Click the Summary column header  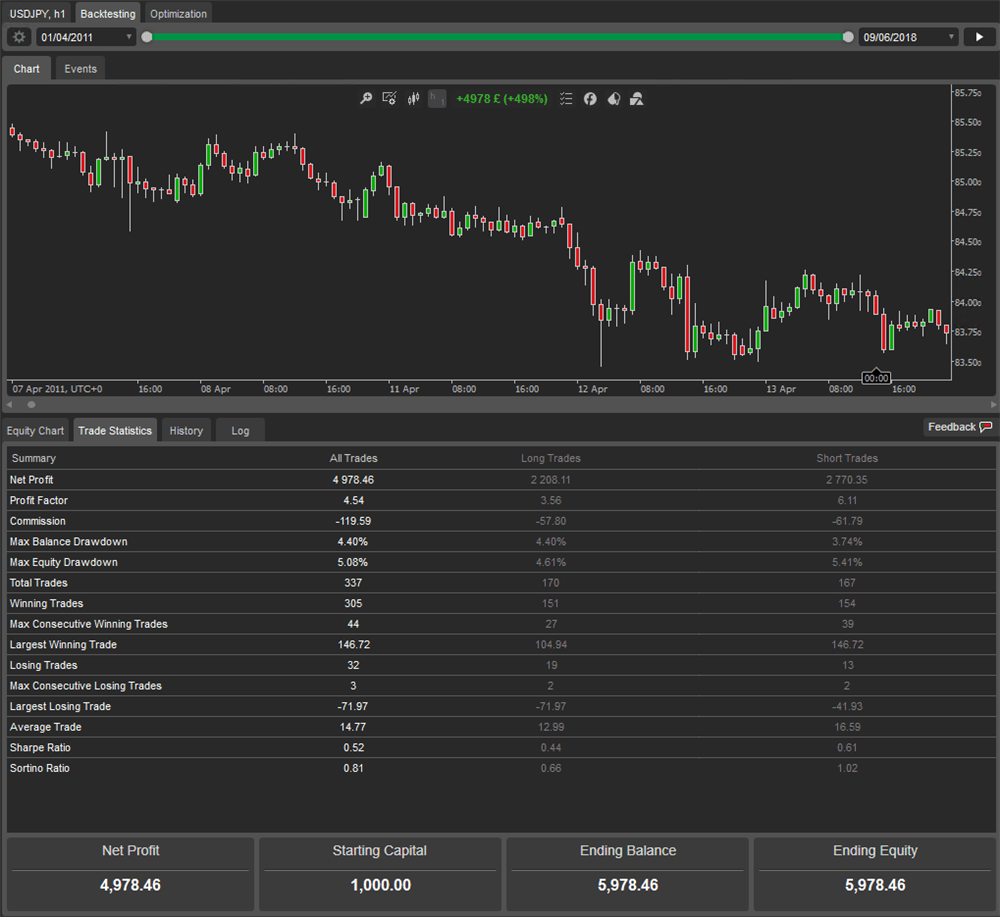click(x=33, y=458)
